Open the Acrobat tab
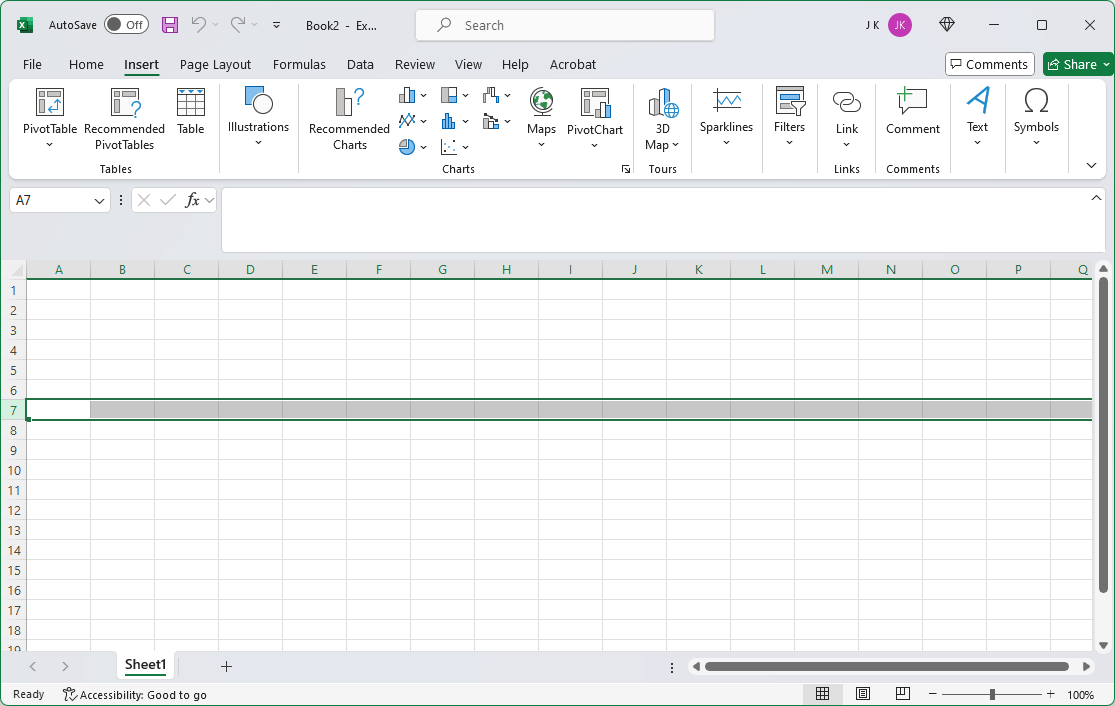 click(x=572, y=65)
